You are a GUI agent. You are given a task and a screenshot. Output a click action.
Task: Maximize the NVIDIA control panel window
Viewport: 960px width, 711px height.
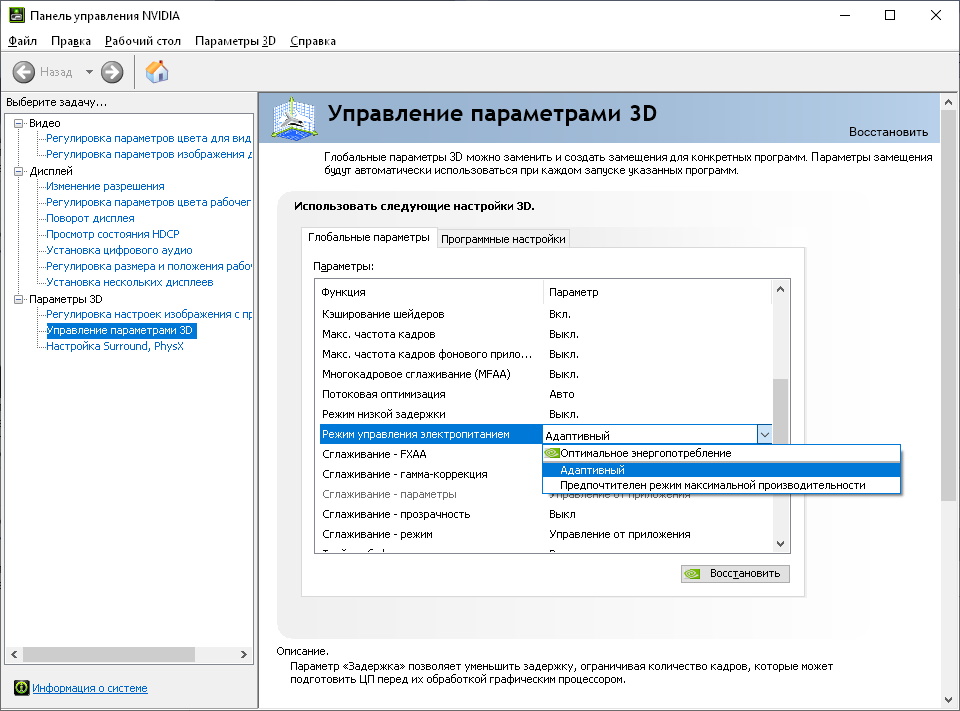click(890, 15)
